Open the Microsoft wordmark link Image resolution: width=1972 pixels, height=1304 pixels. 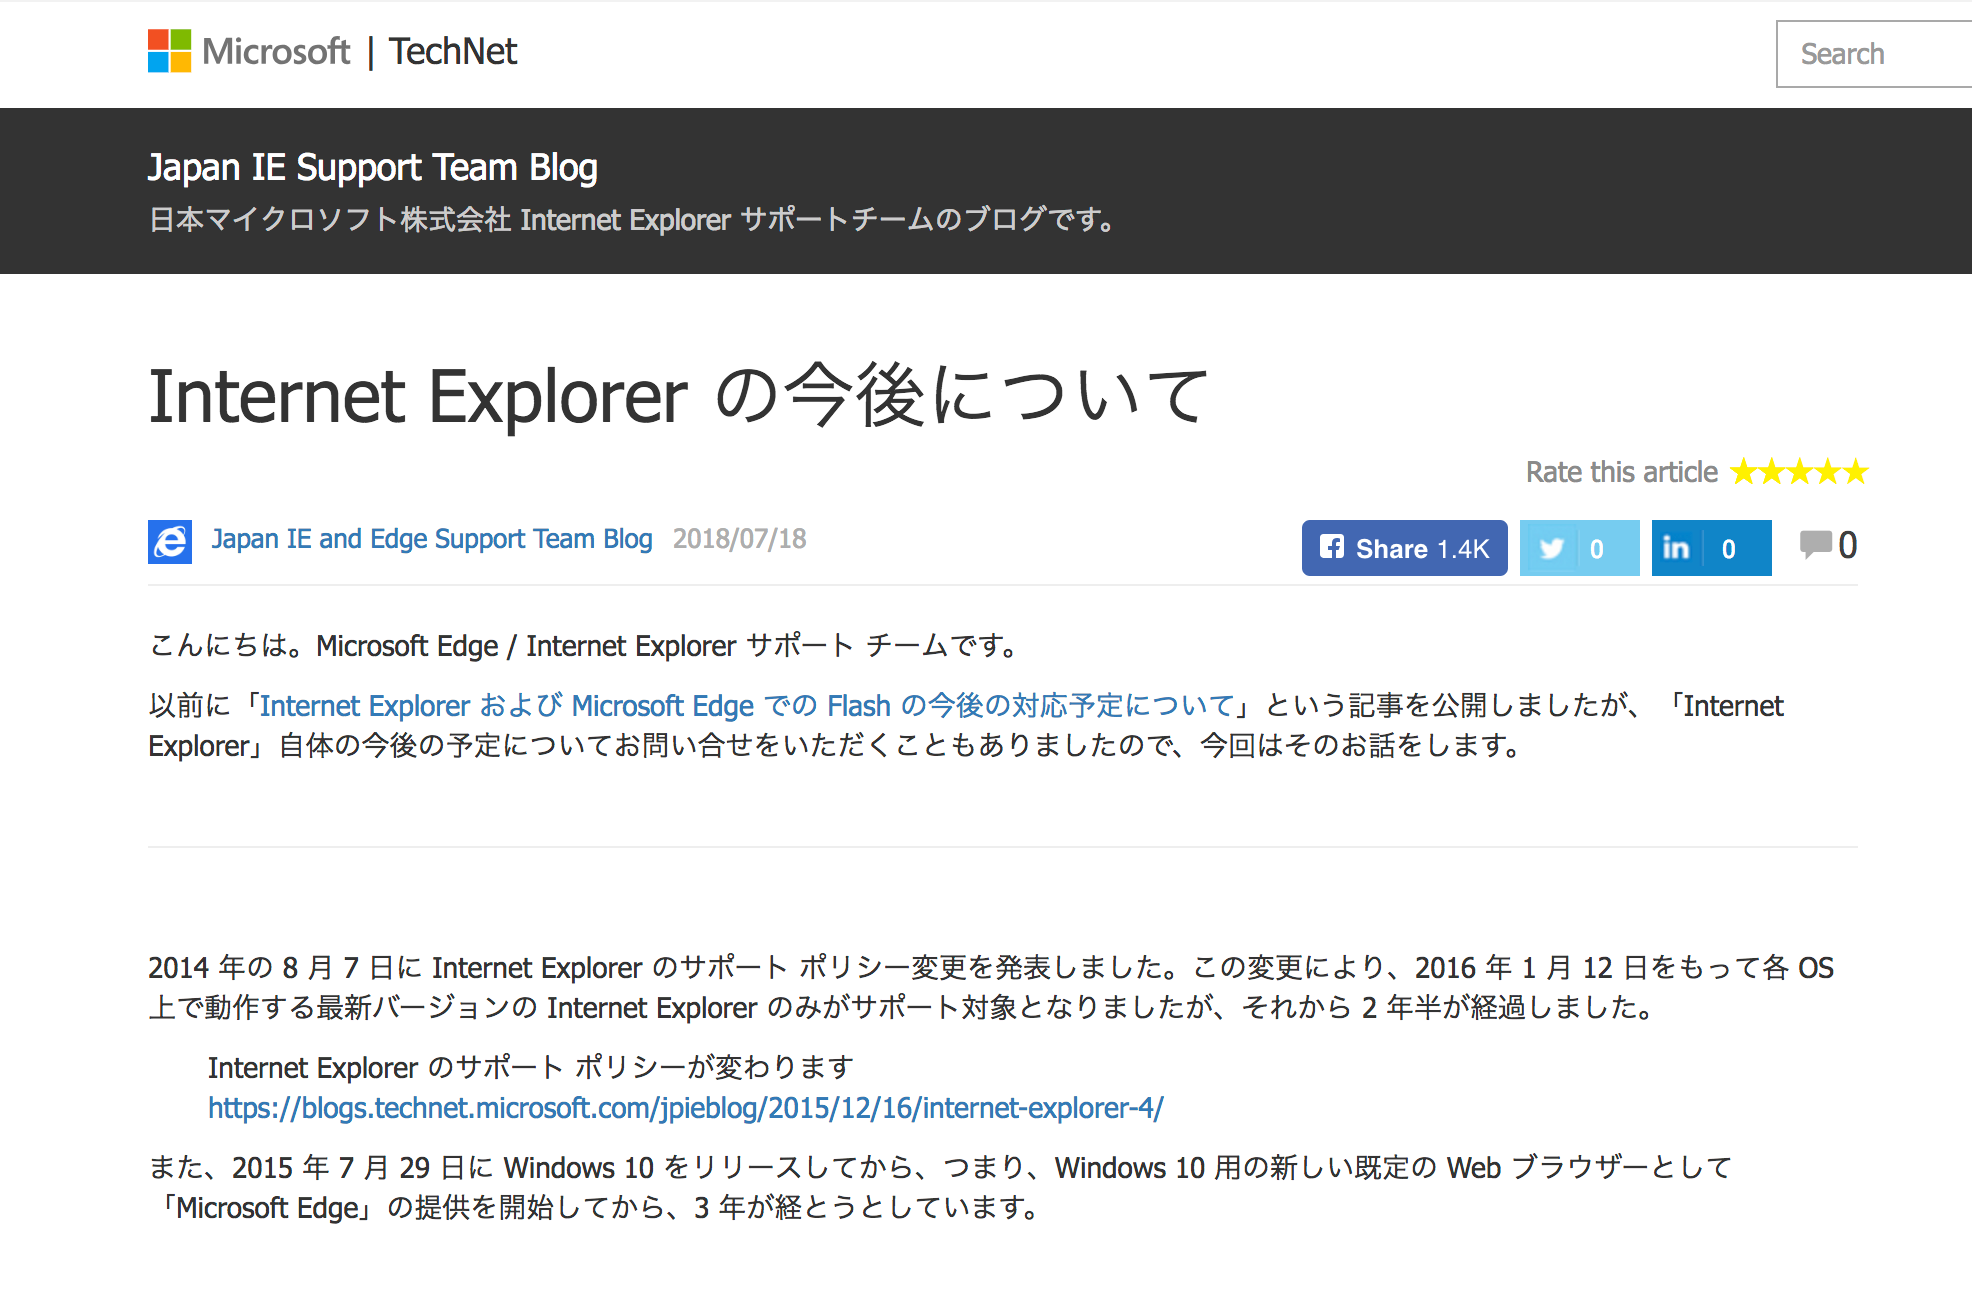point(276,52)
